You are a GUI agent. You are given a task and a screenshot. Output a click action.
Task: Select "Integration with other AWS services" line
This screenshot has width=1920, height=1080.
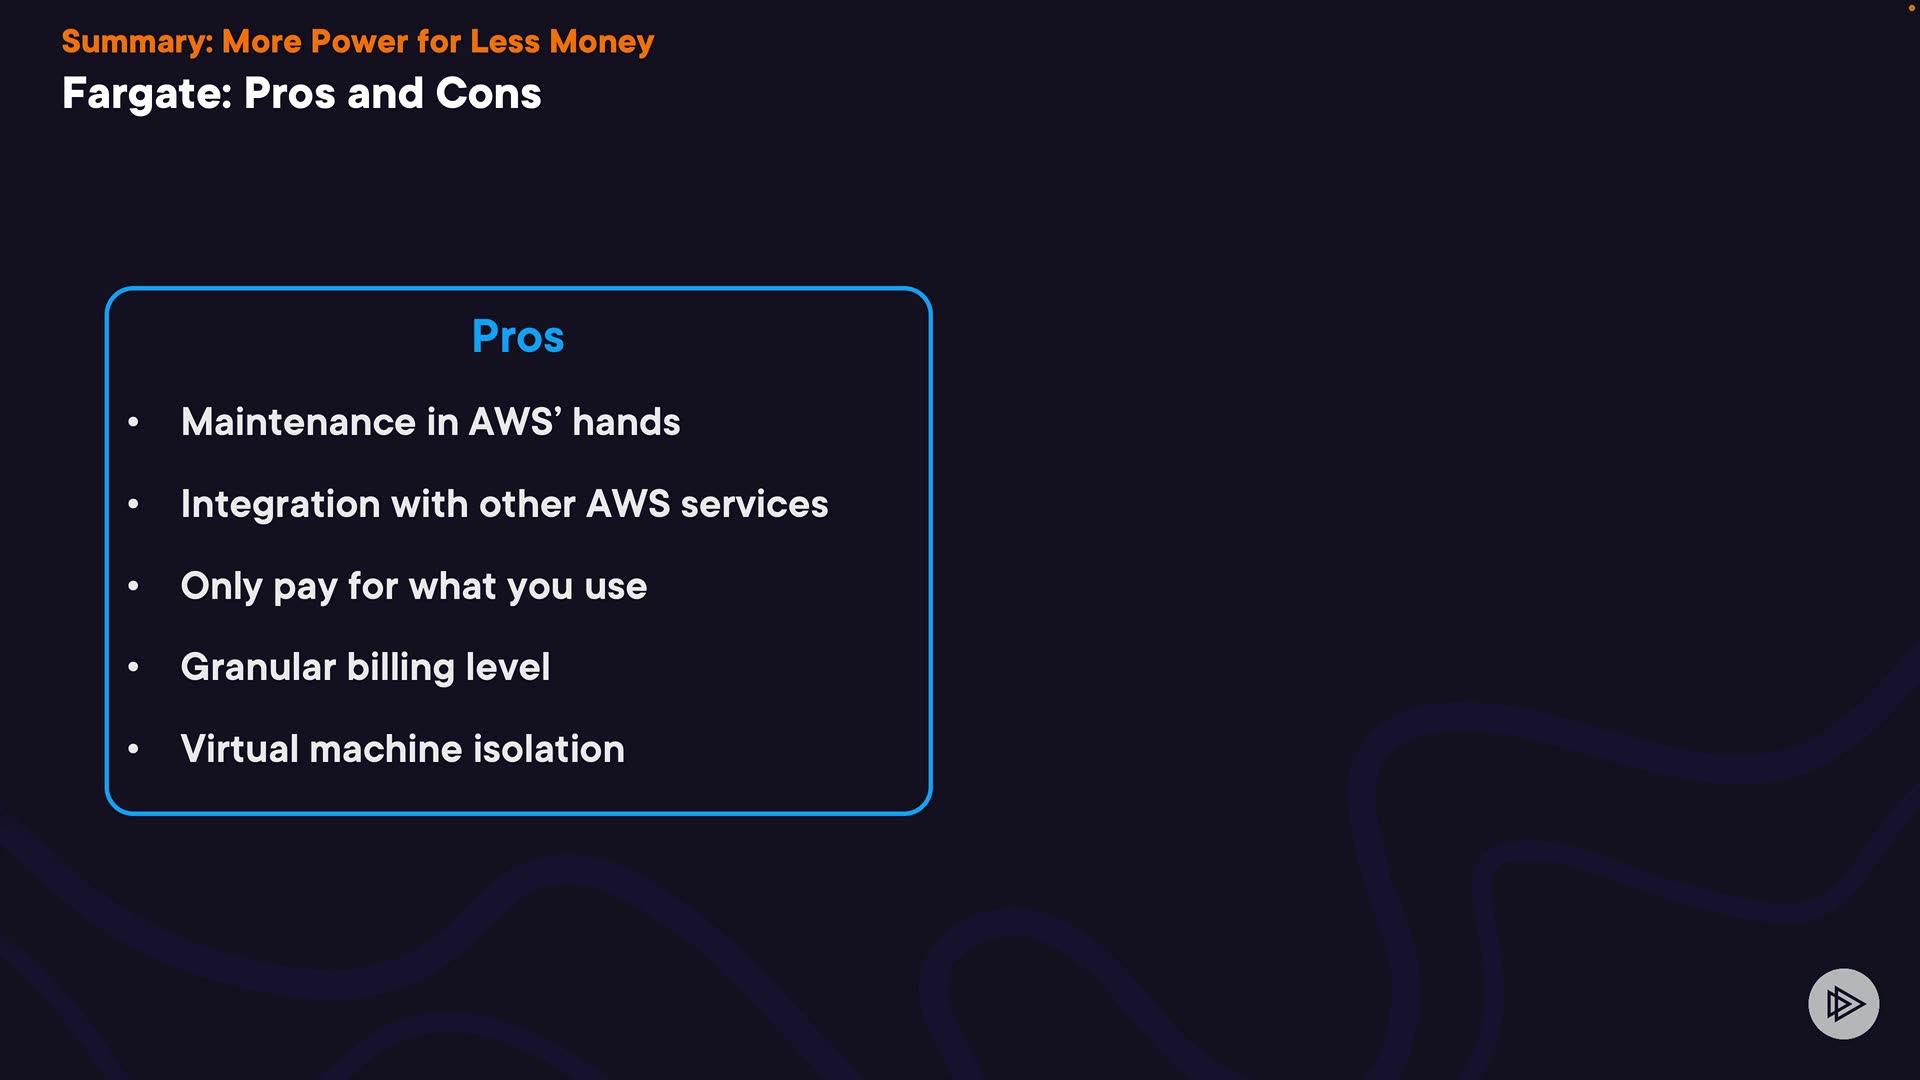504,504
